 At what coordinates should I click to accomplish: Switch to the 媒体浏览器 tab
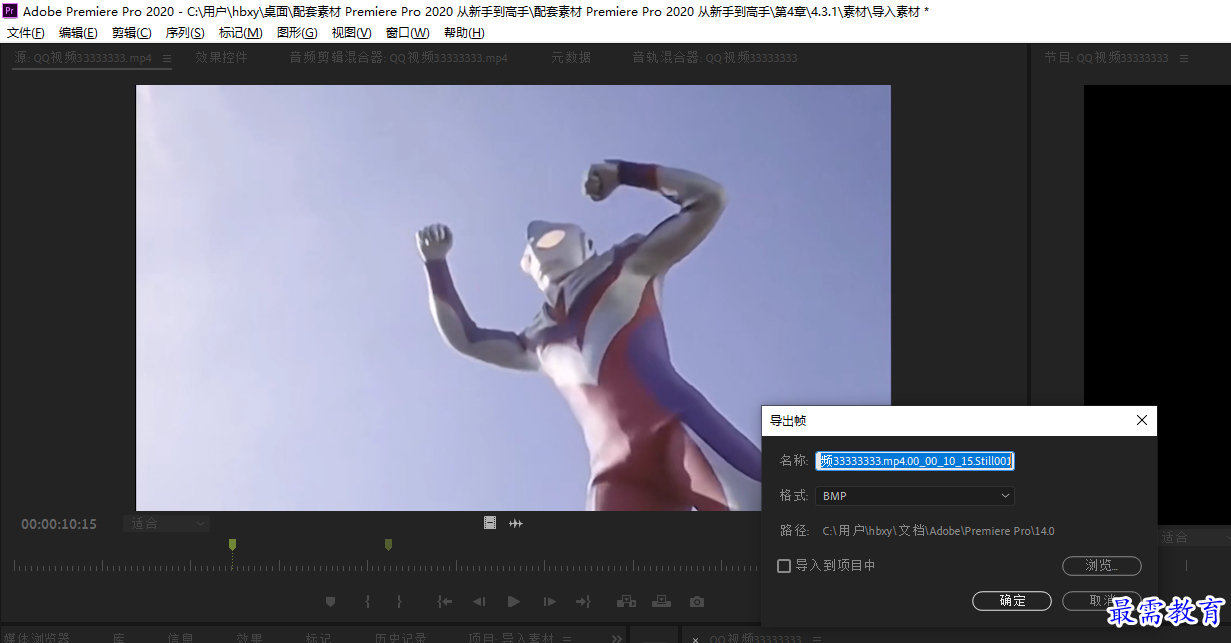[x=35, y=638]
